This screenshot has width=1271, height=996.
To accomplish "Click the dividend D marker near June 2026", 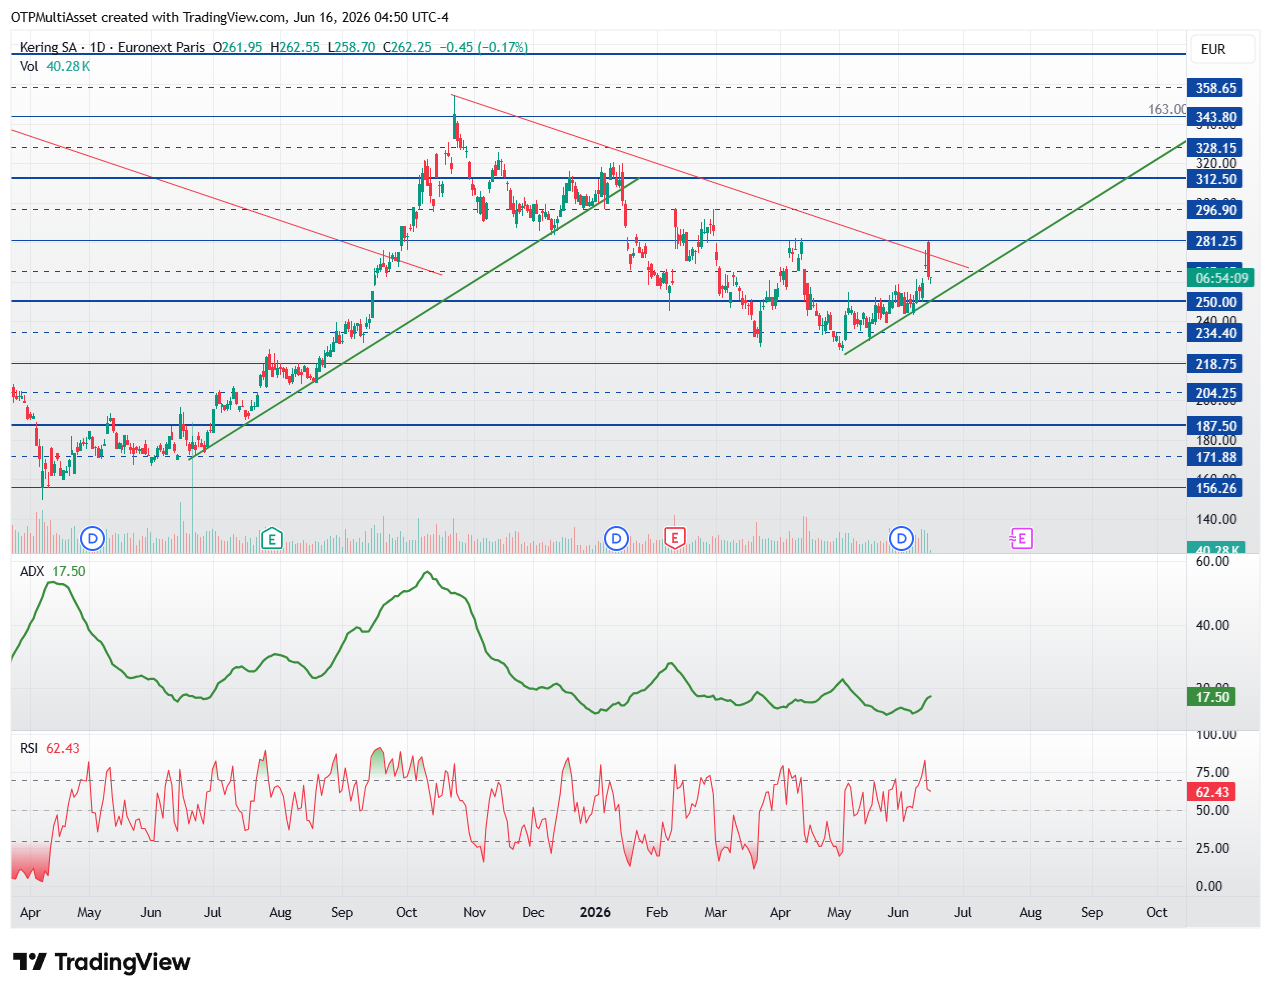I will click(x=902, y=539).
